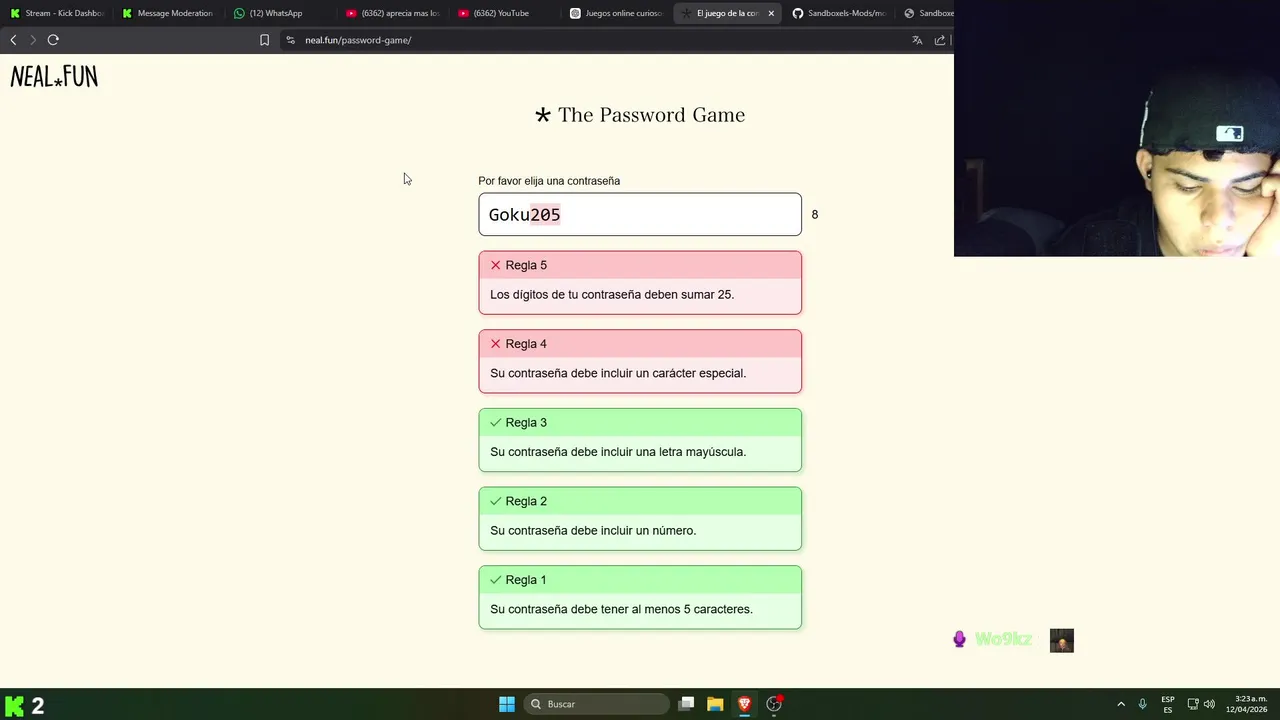Click the purple microphone overlay icon
This screenshot has width=1280, height=720.
[960, 640]
